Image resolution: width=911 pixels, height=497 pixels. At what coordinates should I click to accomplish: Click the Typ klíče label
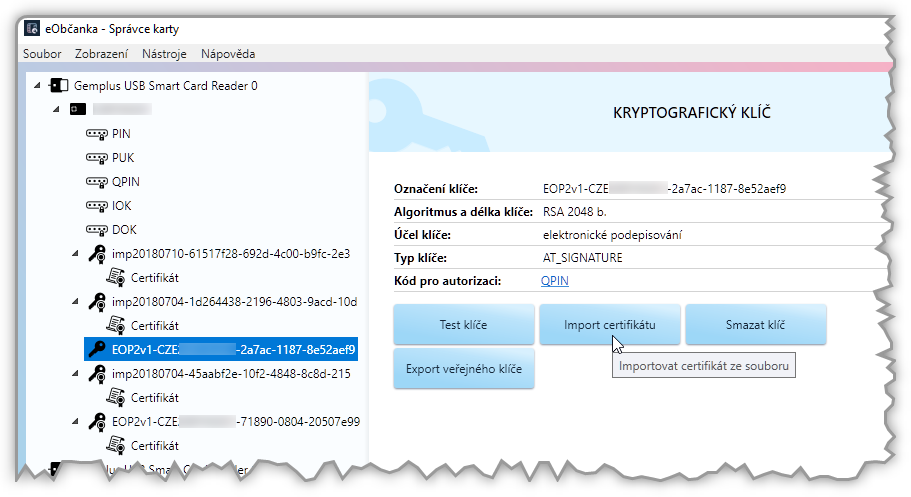click(421, 258)
